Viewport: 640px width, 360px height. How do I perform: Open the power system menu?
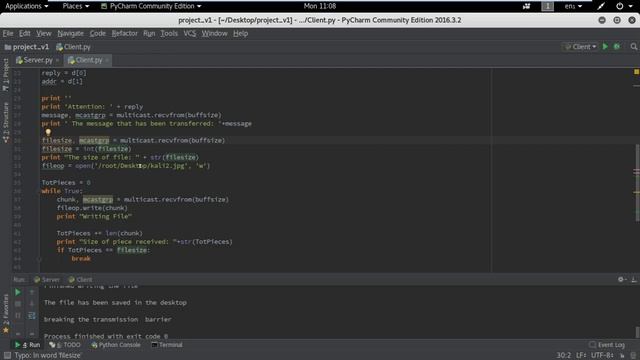(623, 6)
